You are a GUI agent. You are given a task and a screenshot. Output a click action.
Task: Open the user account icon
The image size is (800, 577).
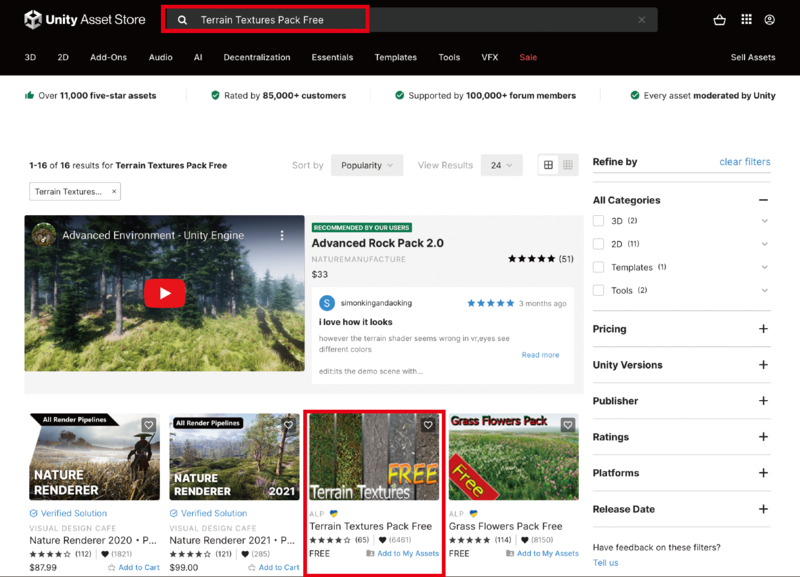[x=769, y=20]
